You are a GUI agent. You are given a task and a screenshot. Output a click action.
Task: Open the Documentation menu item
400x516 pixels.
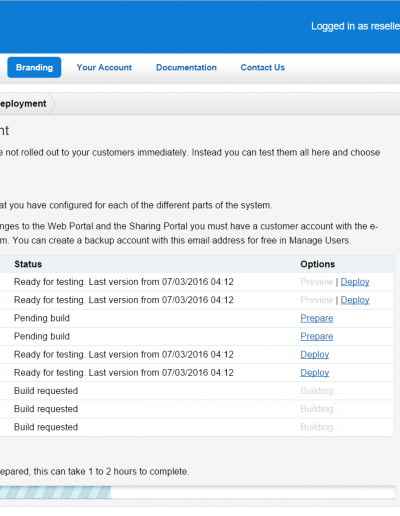(x=186, y=67)
